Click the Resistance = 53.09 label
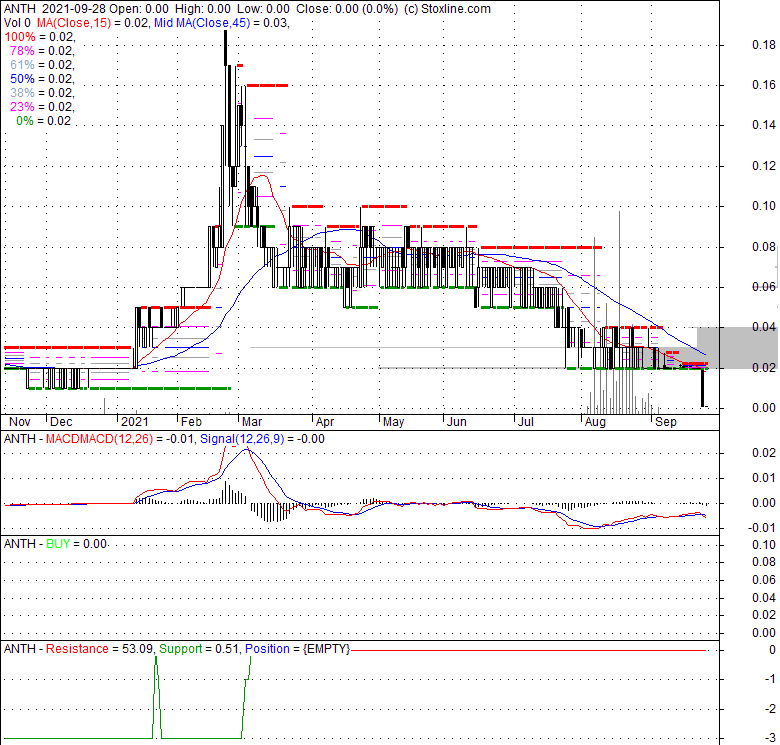Image resolution: width=780 pixels, height=745 pixels. (99, 649)
